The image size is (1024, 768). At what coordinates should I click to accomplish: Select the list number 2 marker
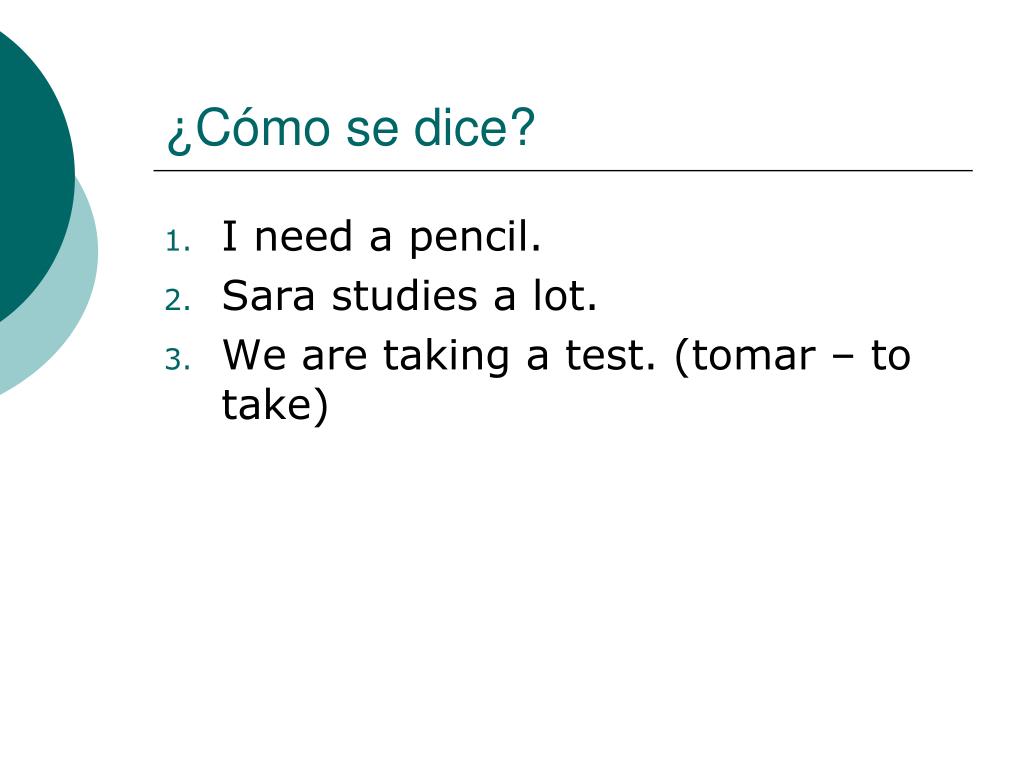pos(178,300)
